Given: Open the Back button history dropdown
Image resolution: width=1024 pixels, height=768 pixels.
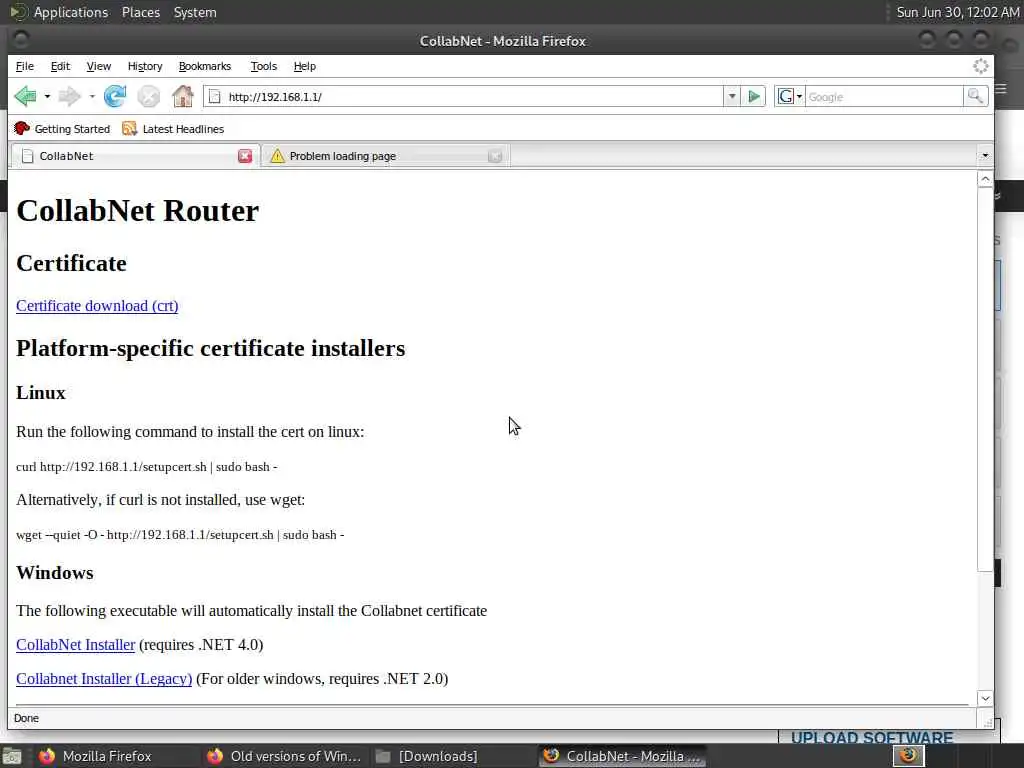Looking at the screenshot, I should (x=47, y=97).
